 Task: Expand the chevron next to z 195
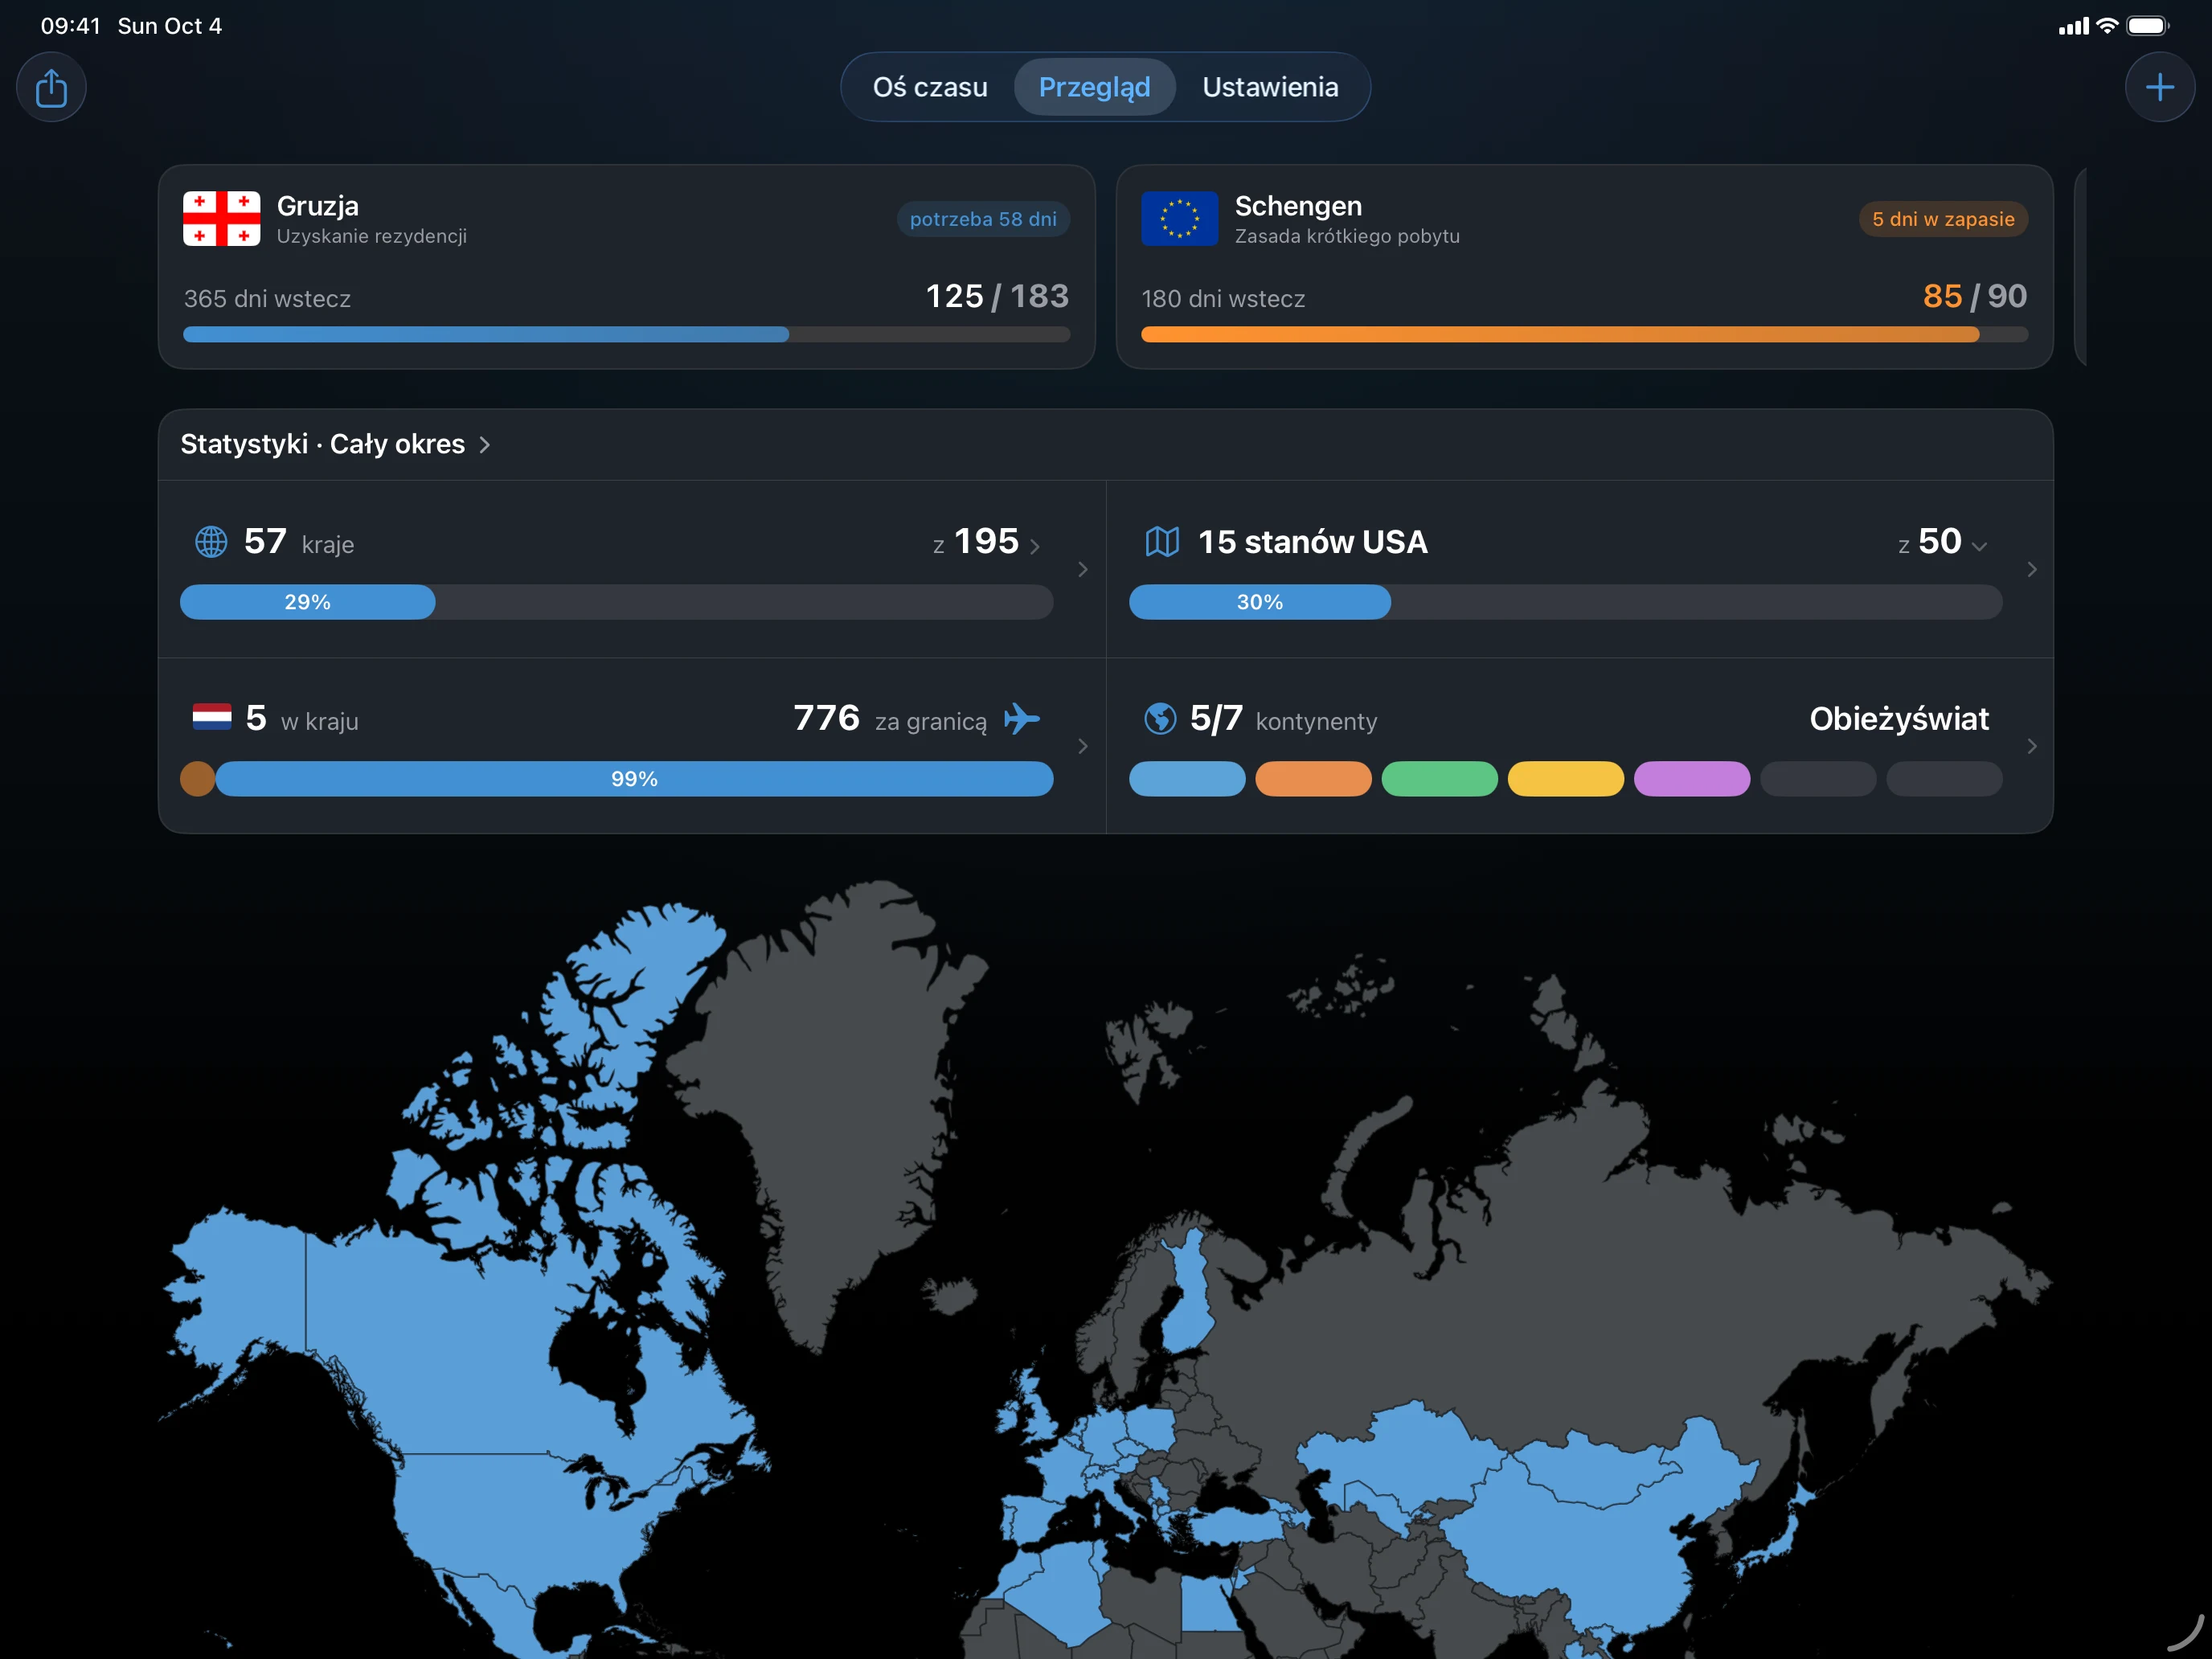tap(1035, 546)
